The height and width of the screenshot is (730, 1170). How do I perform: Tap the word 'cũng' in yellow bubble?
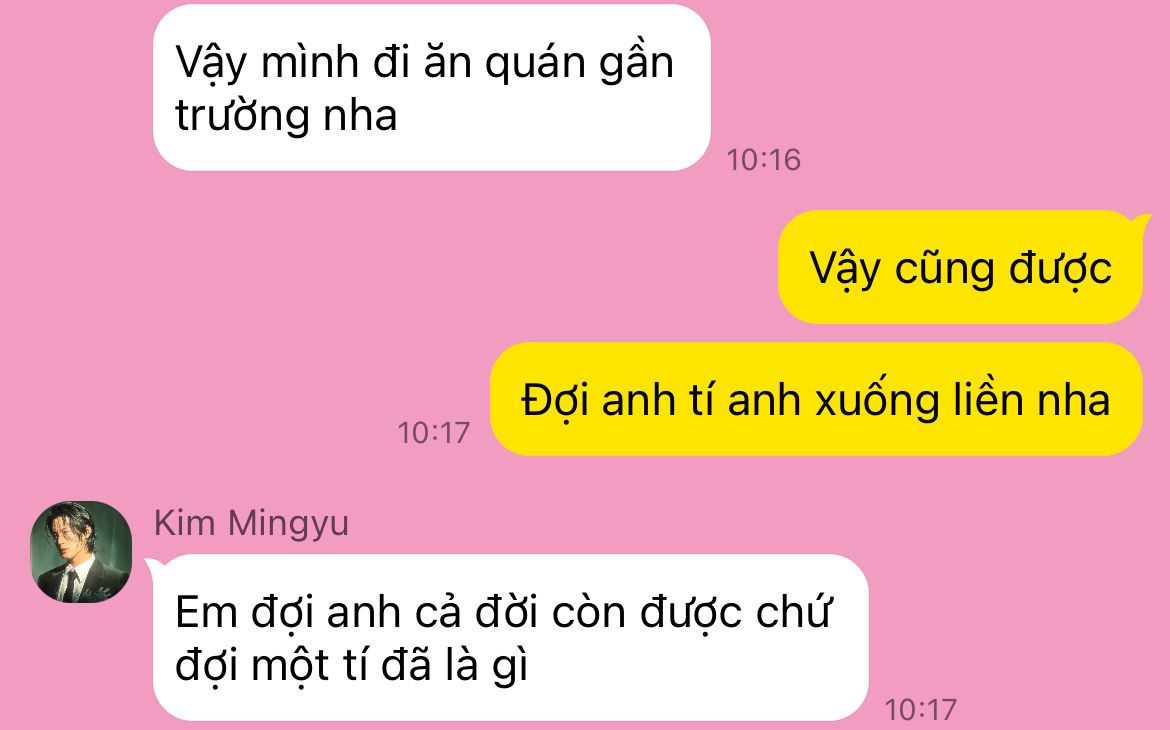[945, 269]
